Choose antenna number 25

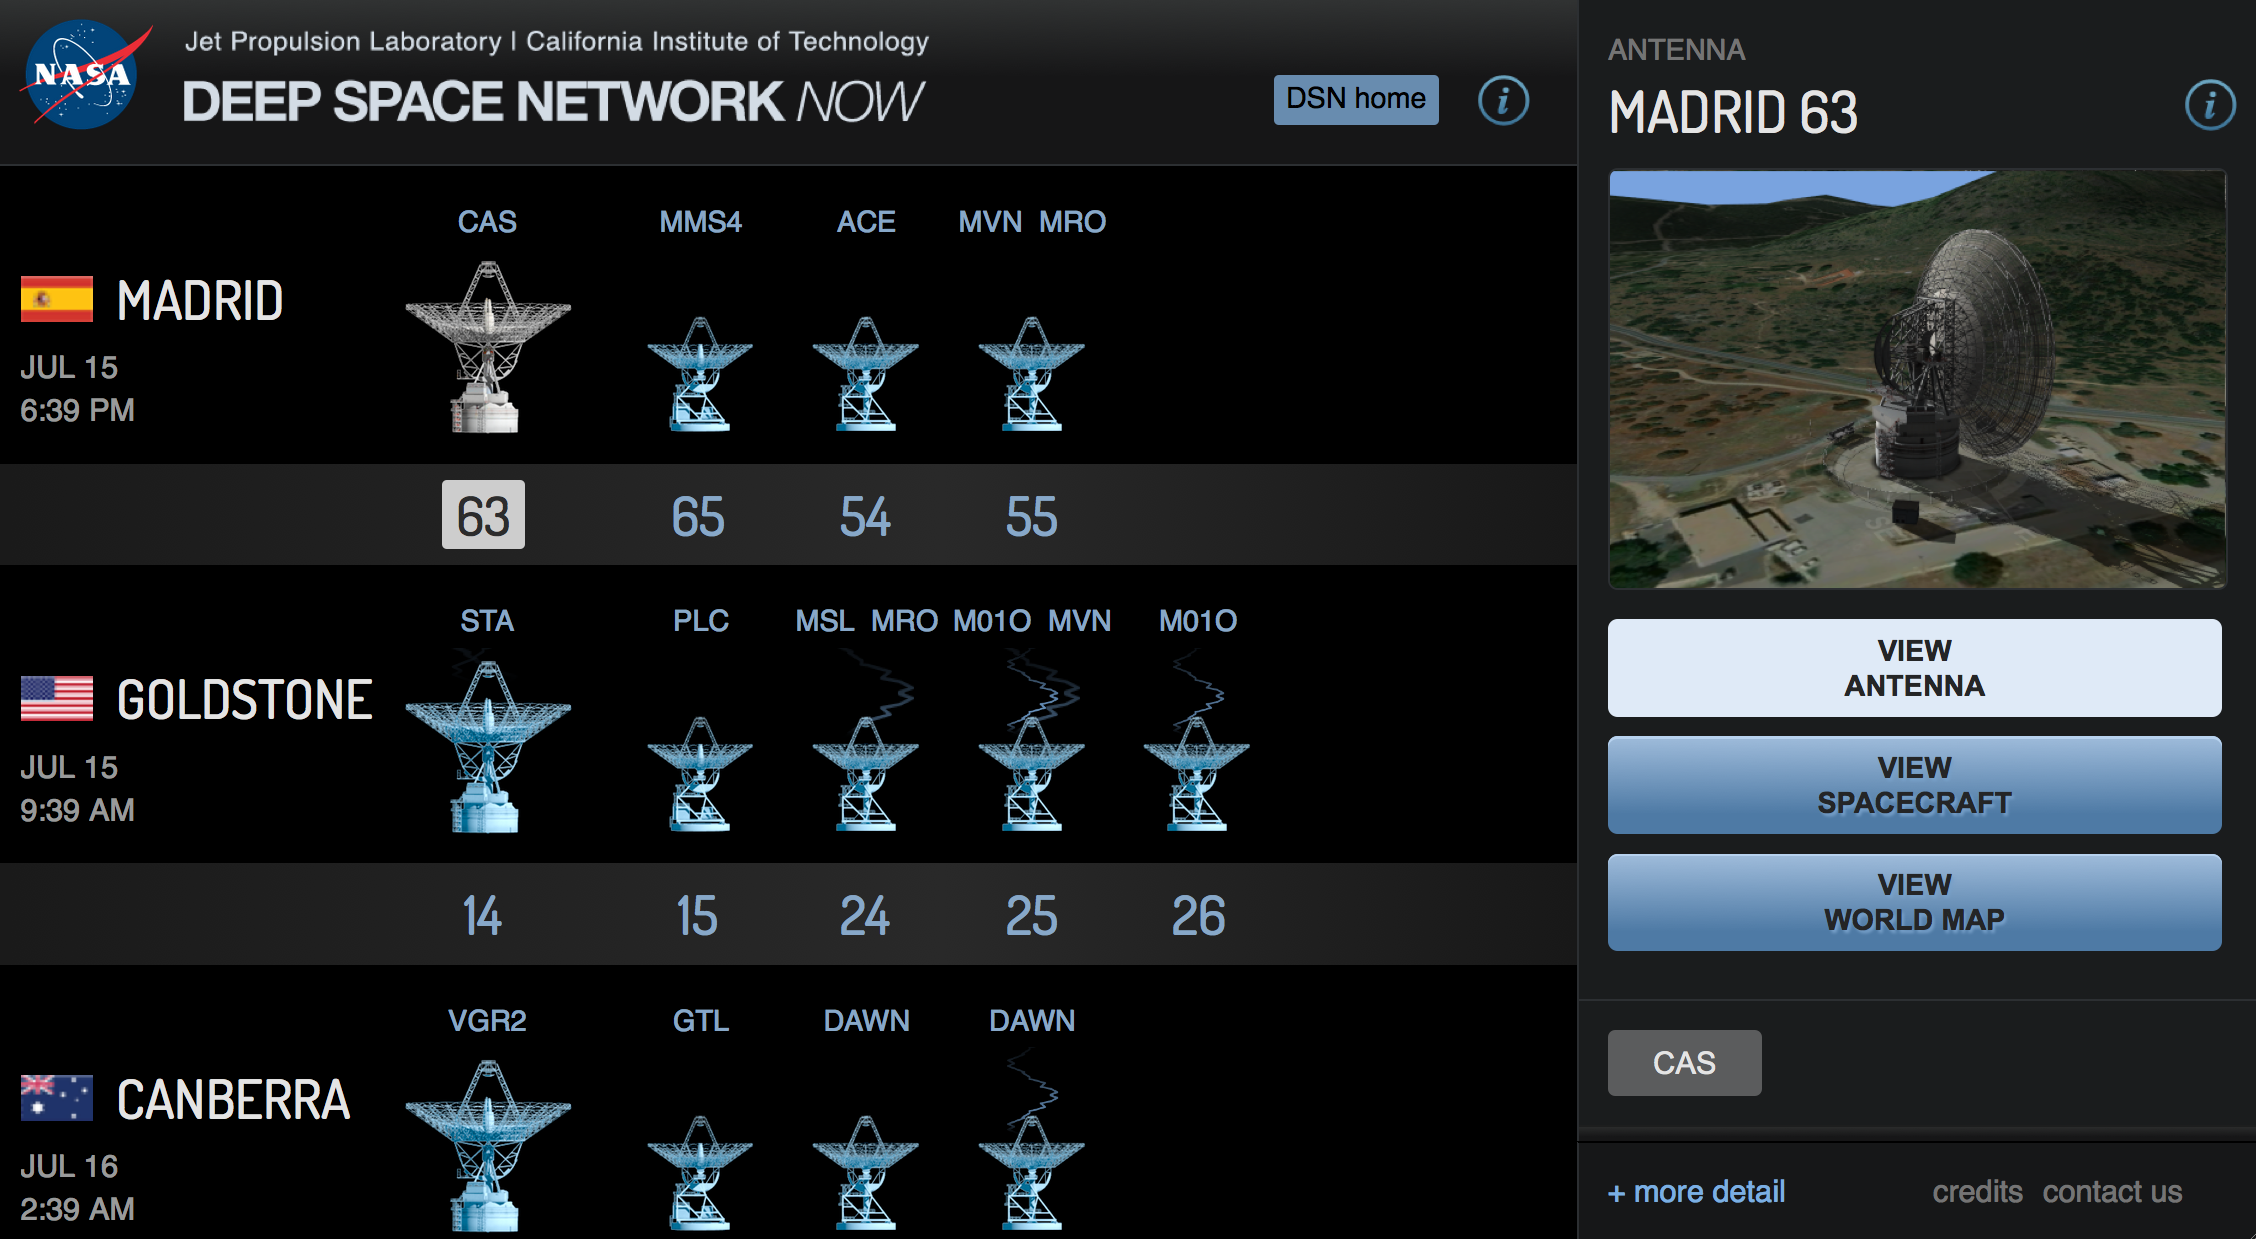coord(1031,916)
